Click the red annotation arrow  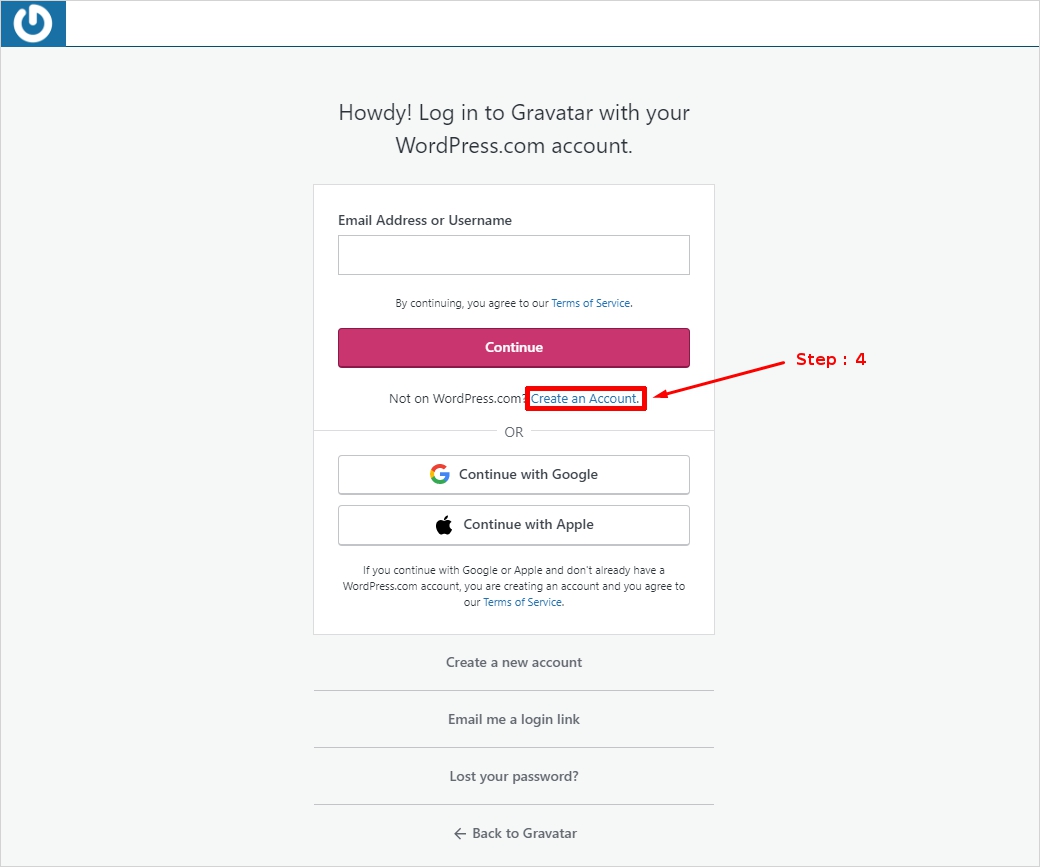(x=719, y=378)
